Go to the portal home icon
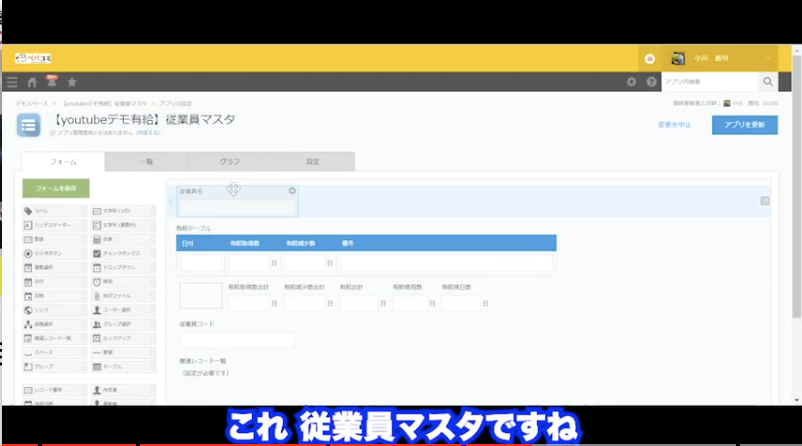Viewport: 802px width, 446px height. point(32,82)
